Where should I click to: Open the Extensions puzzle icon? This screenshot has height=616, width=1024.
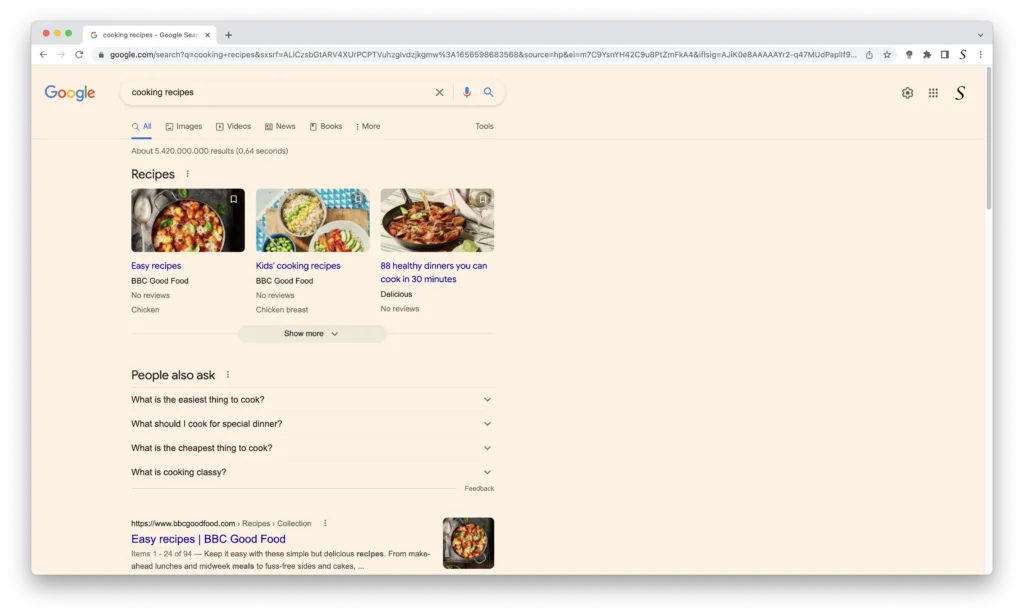927,55
